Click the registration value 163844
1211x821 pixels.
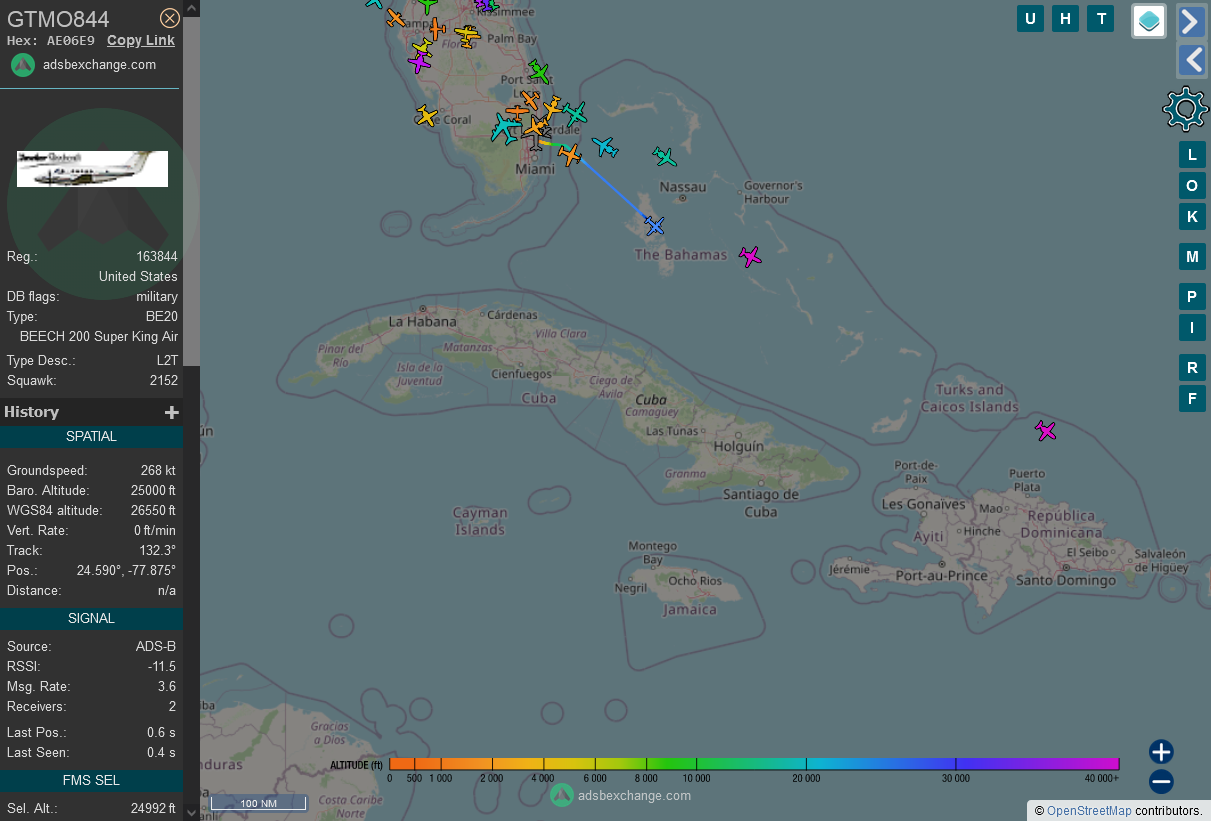tap(157, 257)
